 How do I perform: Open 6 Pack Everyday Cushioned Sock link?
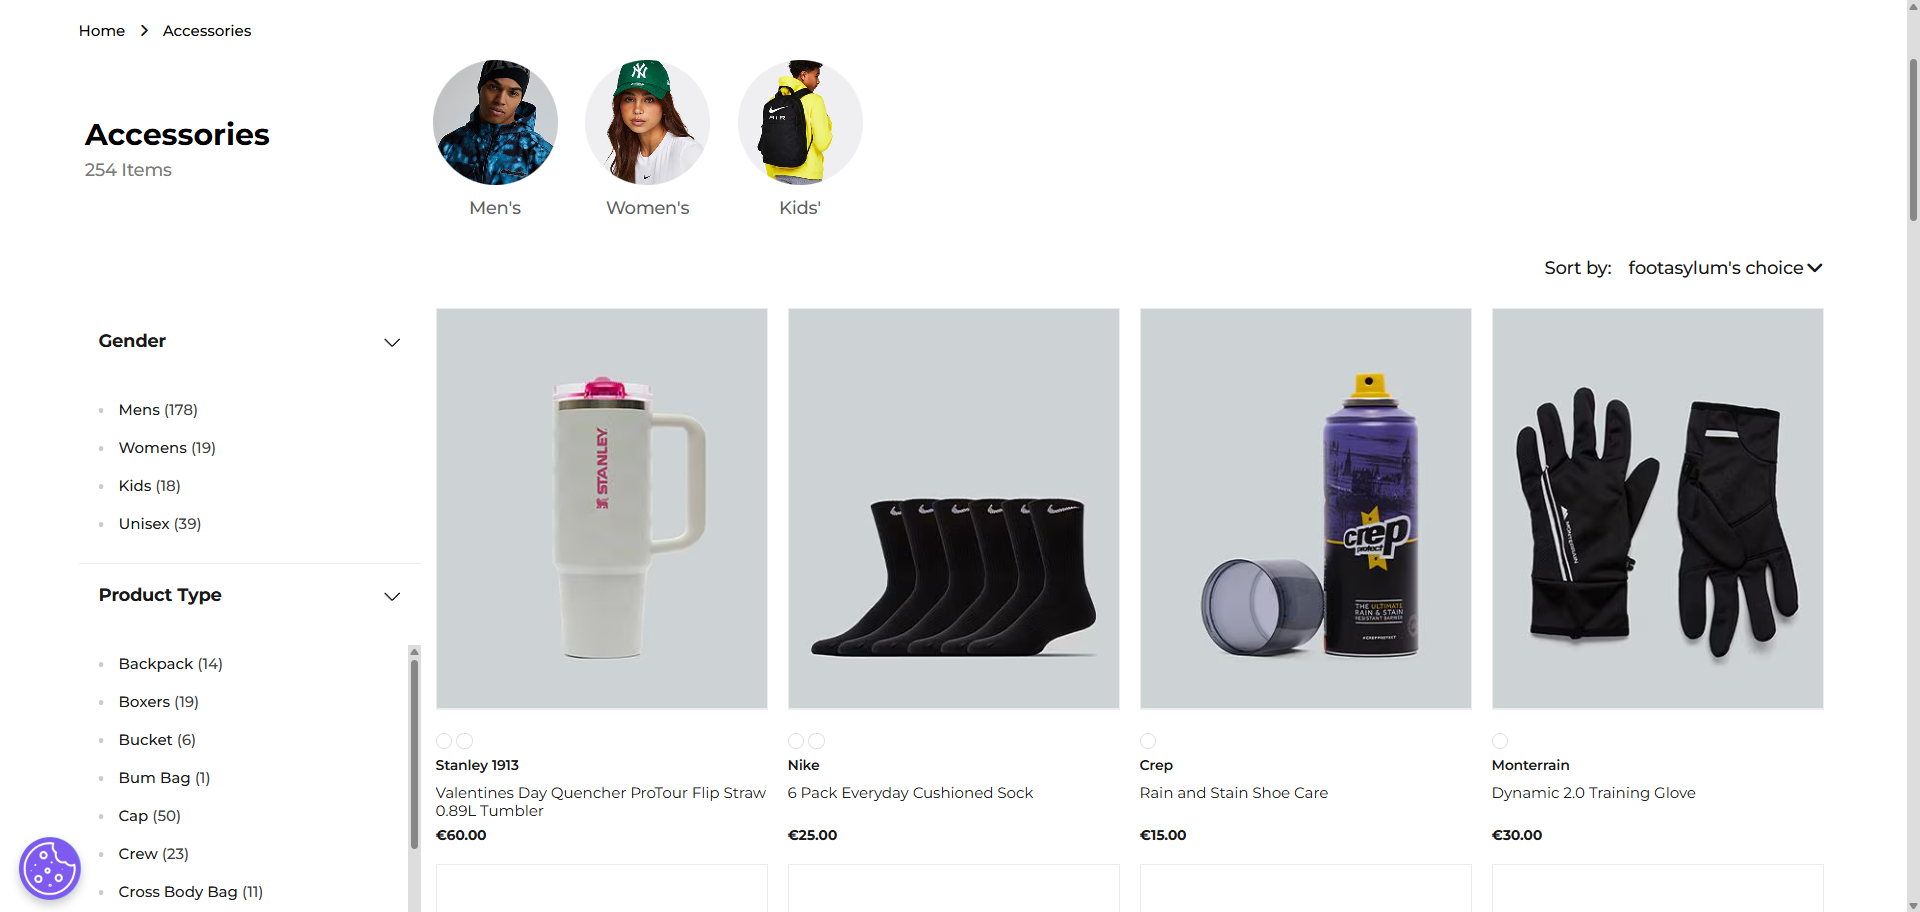910,793
